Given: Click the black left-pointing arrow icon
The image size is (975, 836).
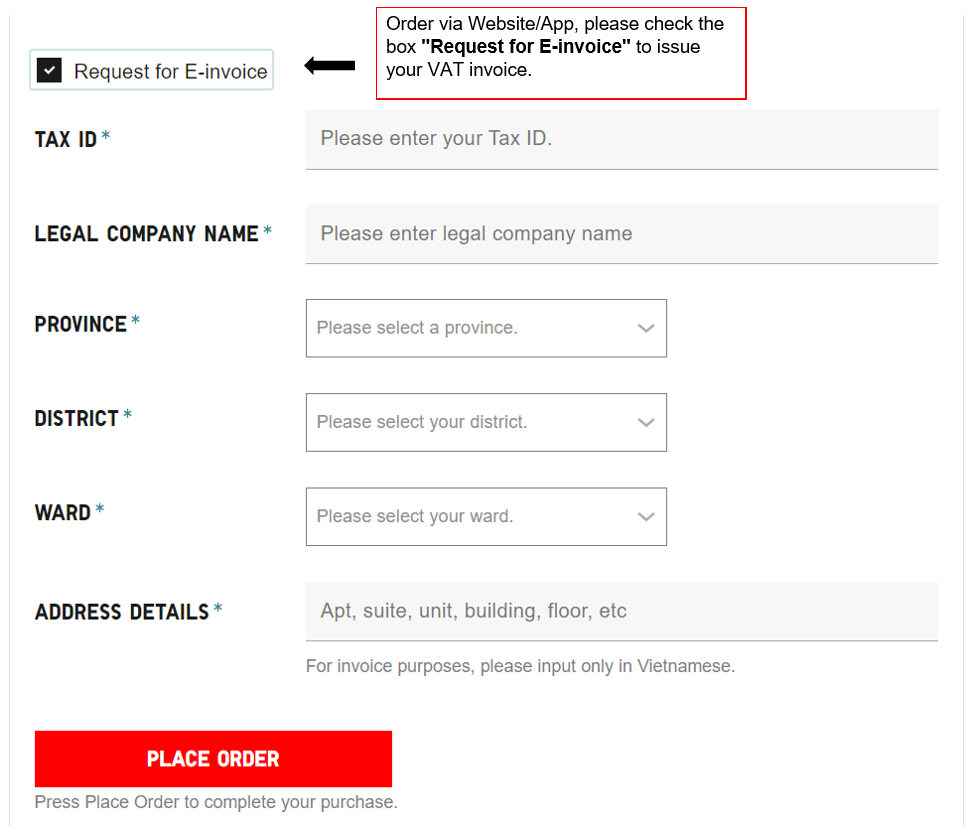Looking at the screenshot, I should 330,66.
